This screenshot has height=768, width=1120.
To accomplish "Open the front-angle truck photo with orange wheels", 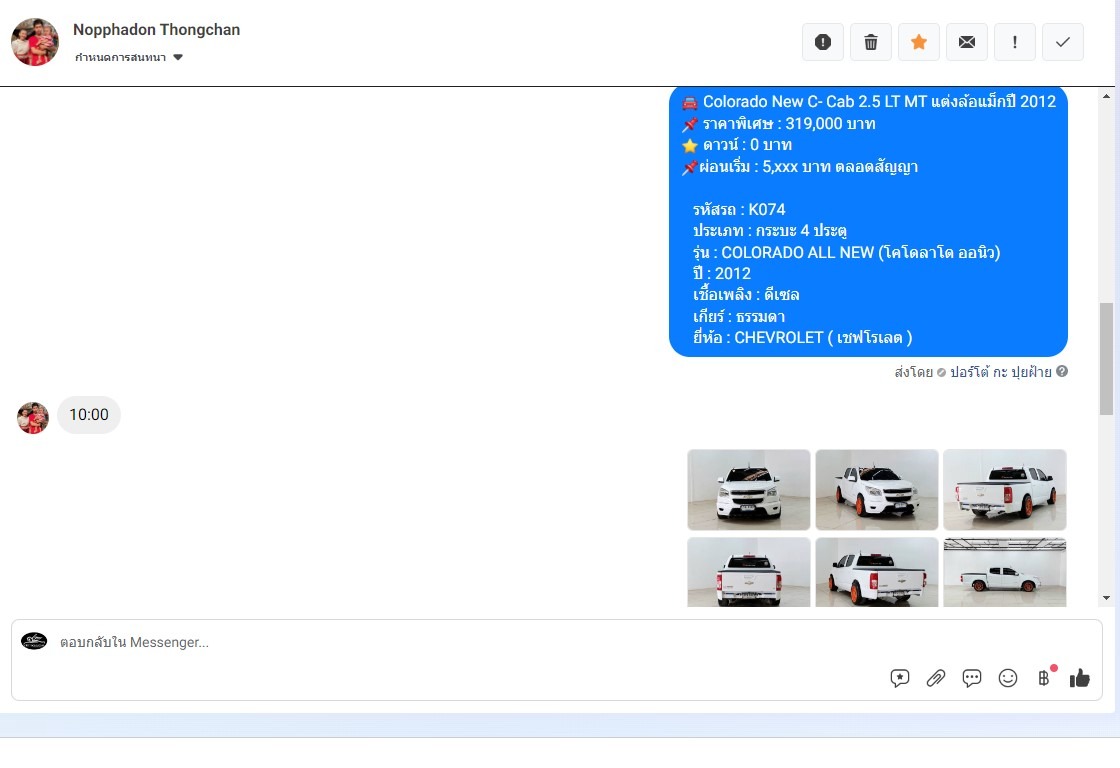I will (x=876, y=489).
